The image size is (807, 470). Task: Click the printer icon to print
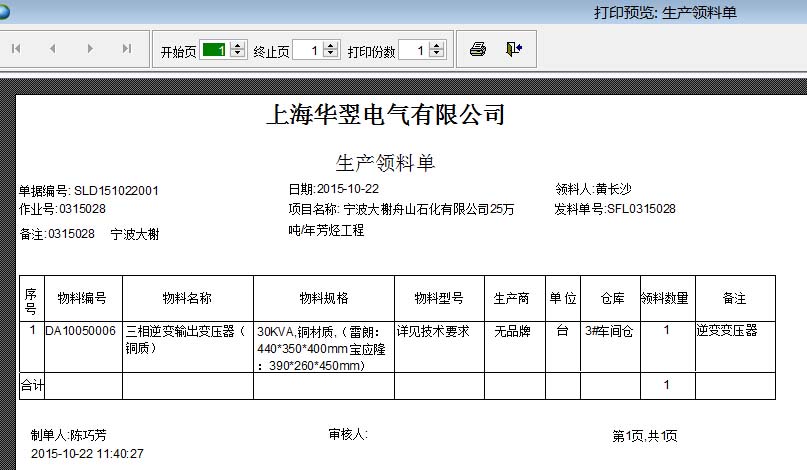tap(478, 49)
